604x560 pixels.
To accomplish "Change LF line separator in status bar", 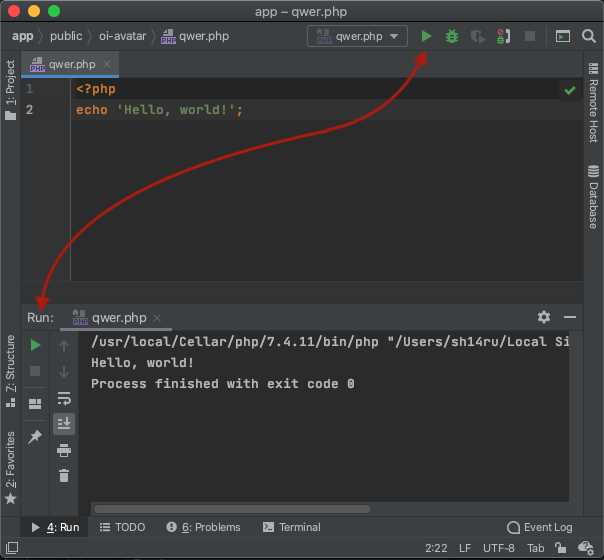I will 465,548.
